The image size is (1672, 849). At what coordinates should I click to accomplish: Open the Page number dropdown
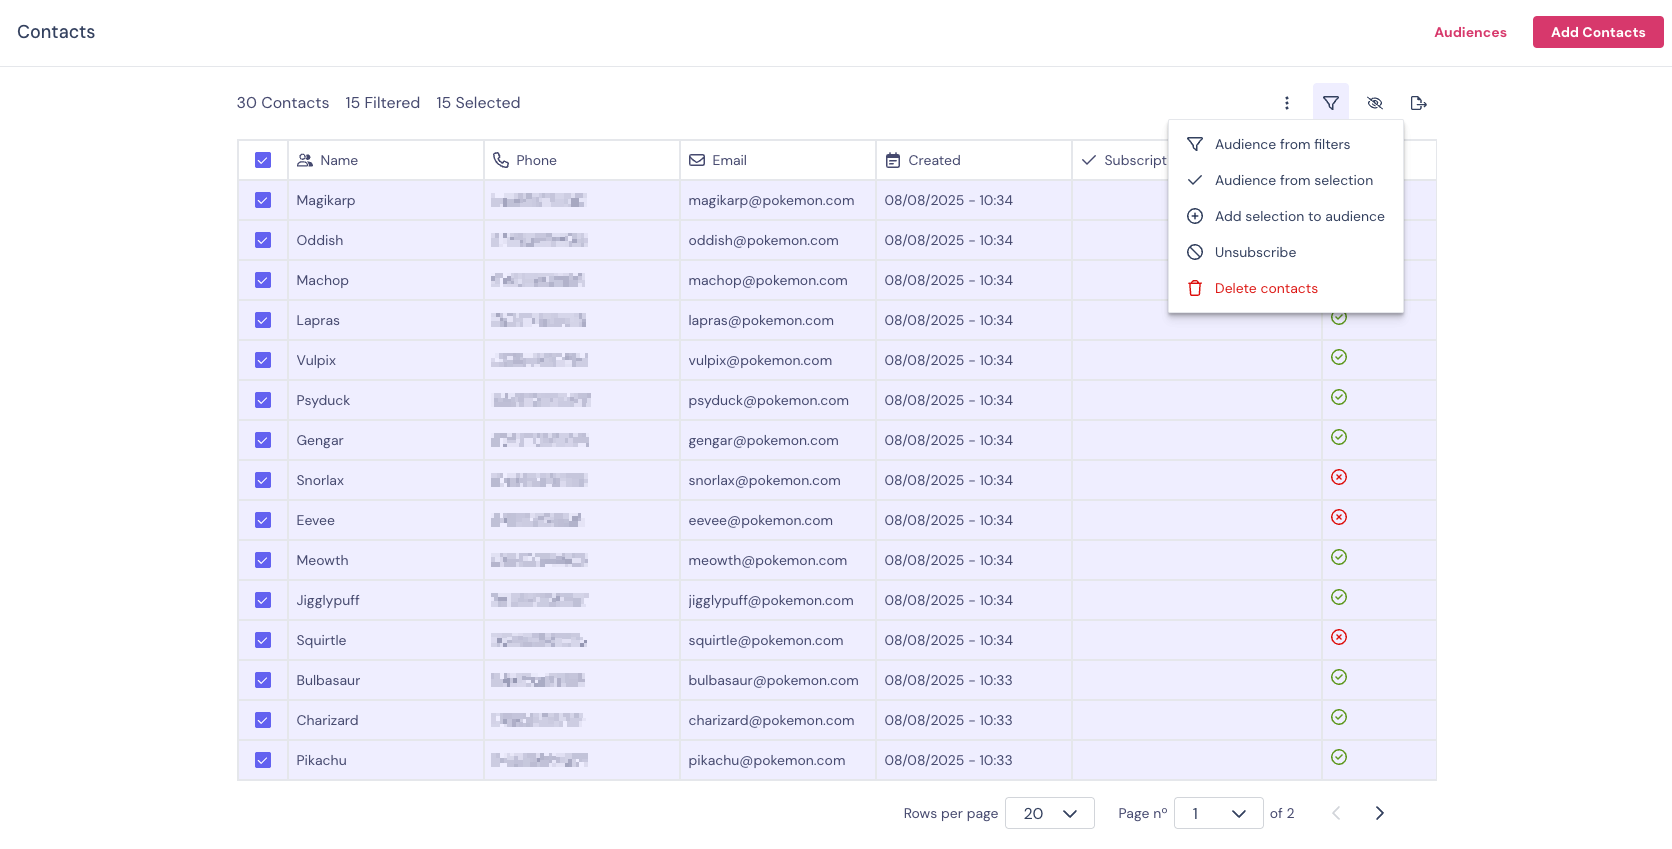pyautogui.click(x=1219, y=813)
